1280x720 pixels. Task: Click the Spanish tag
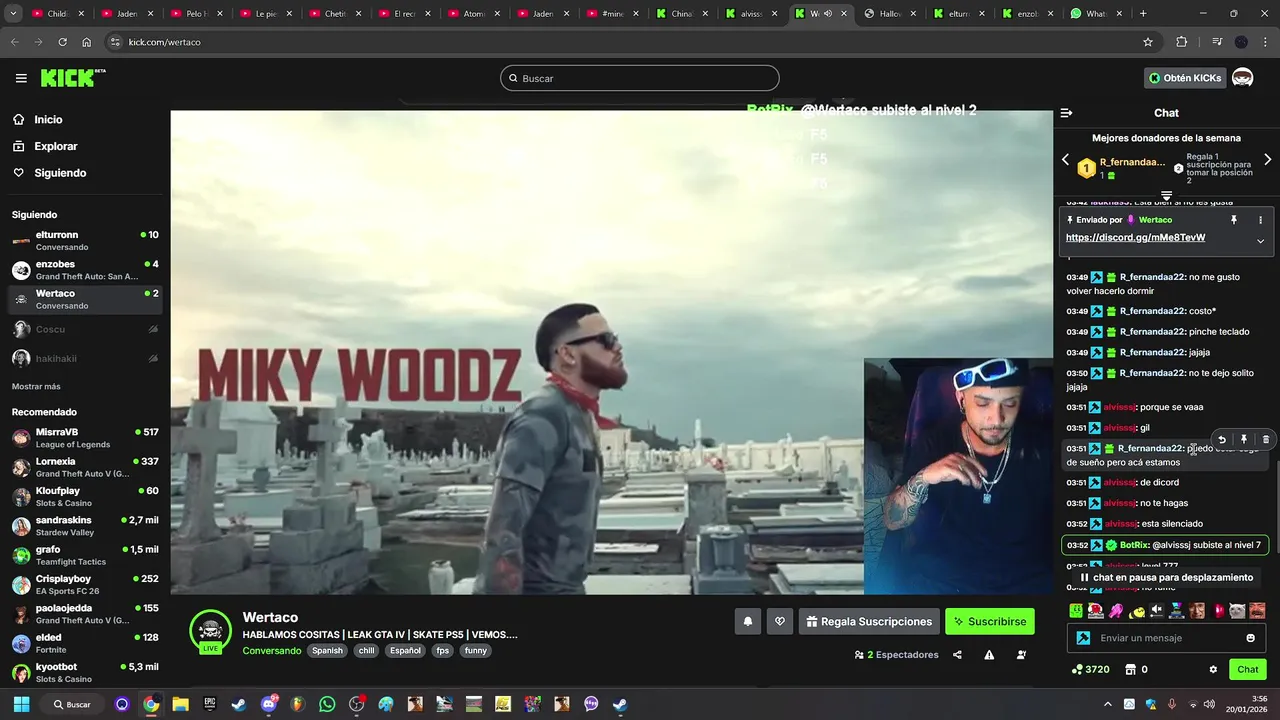[x=327, y=650]
